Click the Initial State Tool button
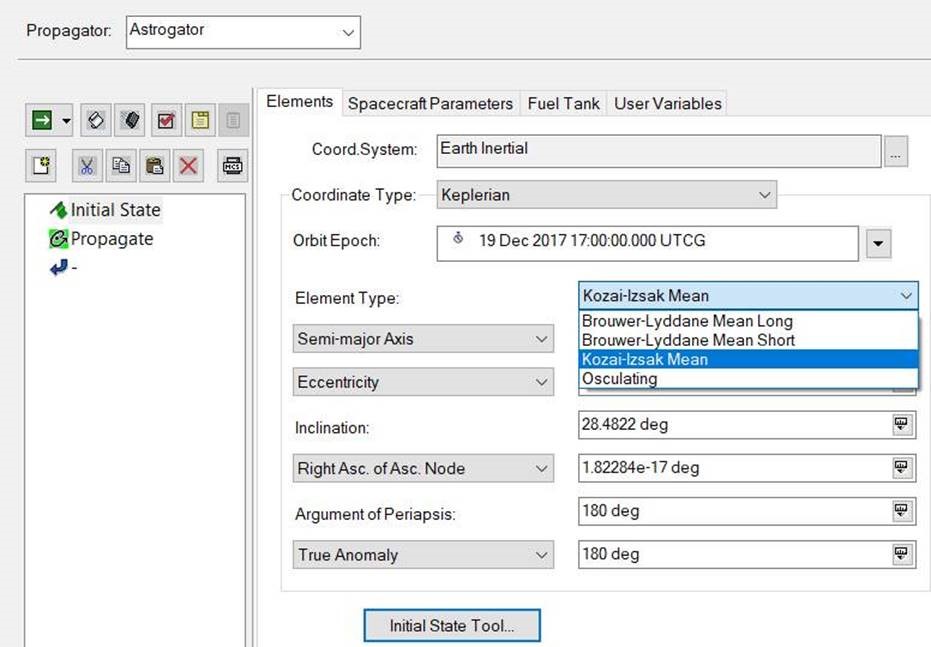 [x=451, y=626]
